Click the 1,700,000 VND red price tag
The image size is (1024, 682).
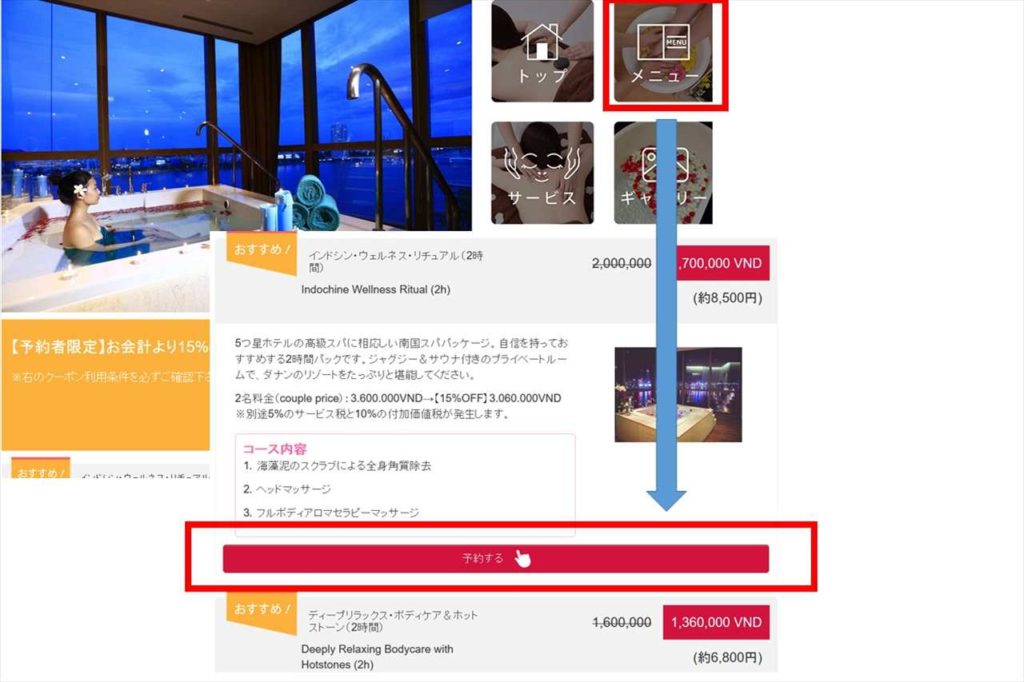pos(722,263)
